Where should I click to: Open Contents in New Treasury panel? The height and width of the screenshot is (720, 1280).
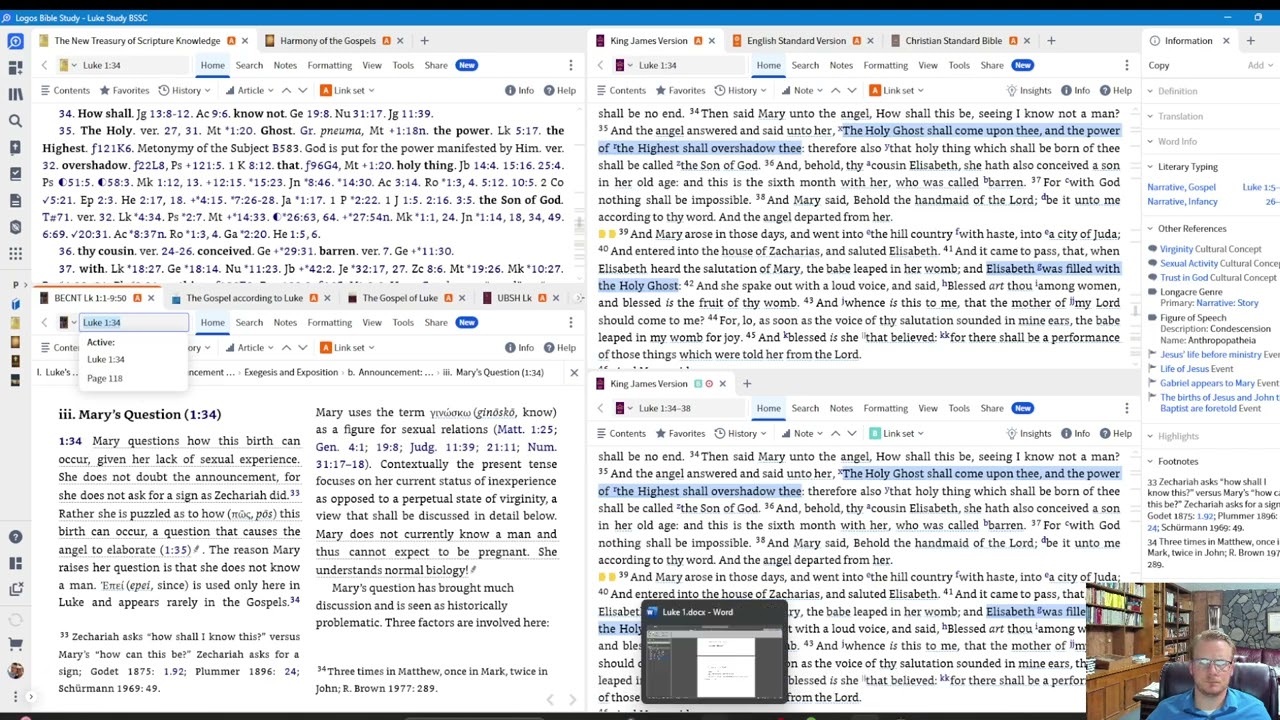pos(65,90)
